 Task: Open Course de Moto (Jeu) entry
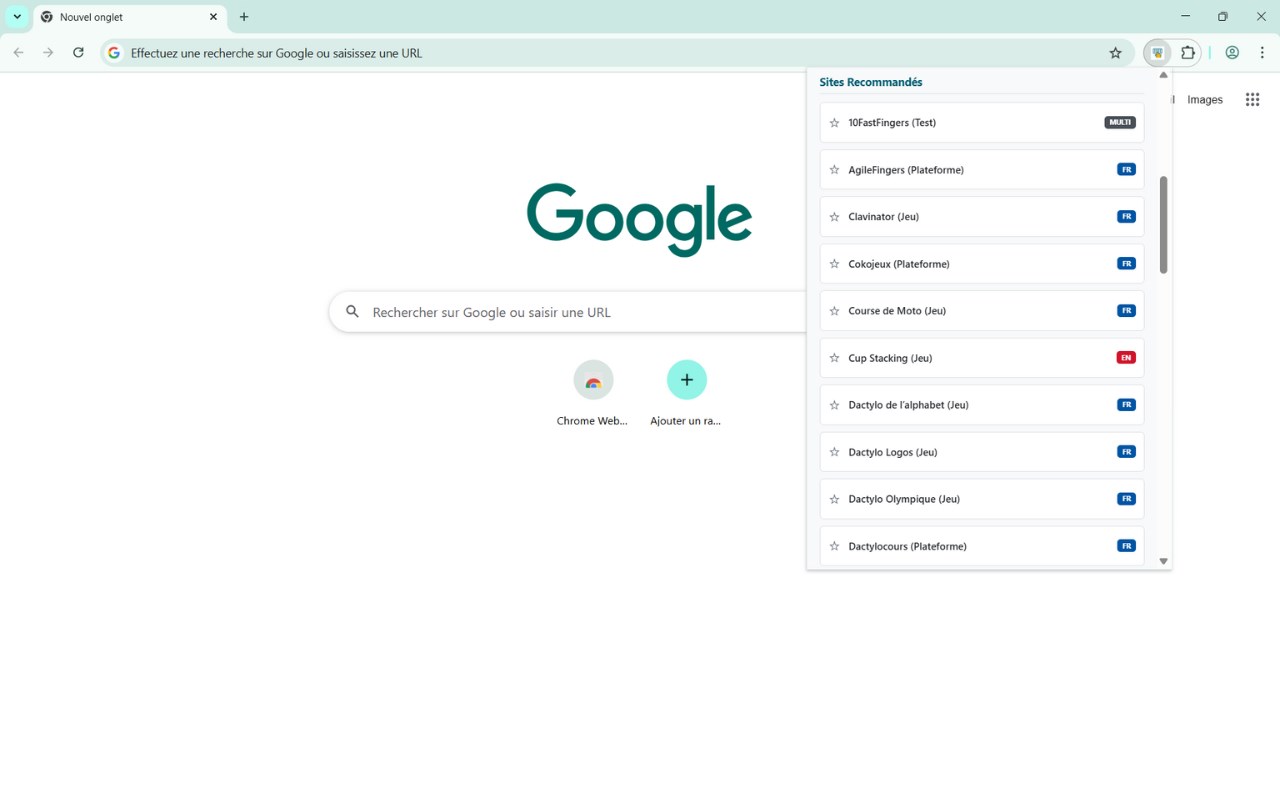981,311
